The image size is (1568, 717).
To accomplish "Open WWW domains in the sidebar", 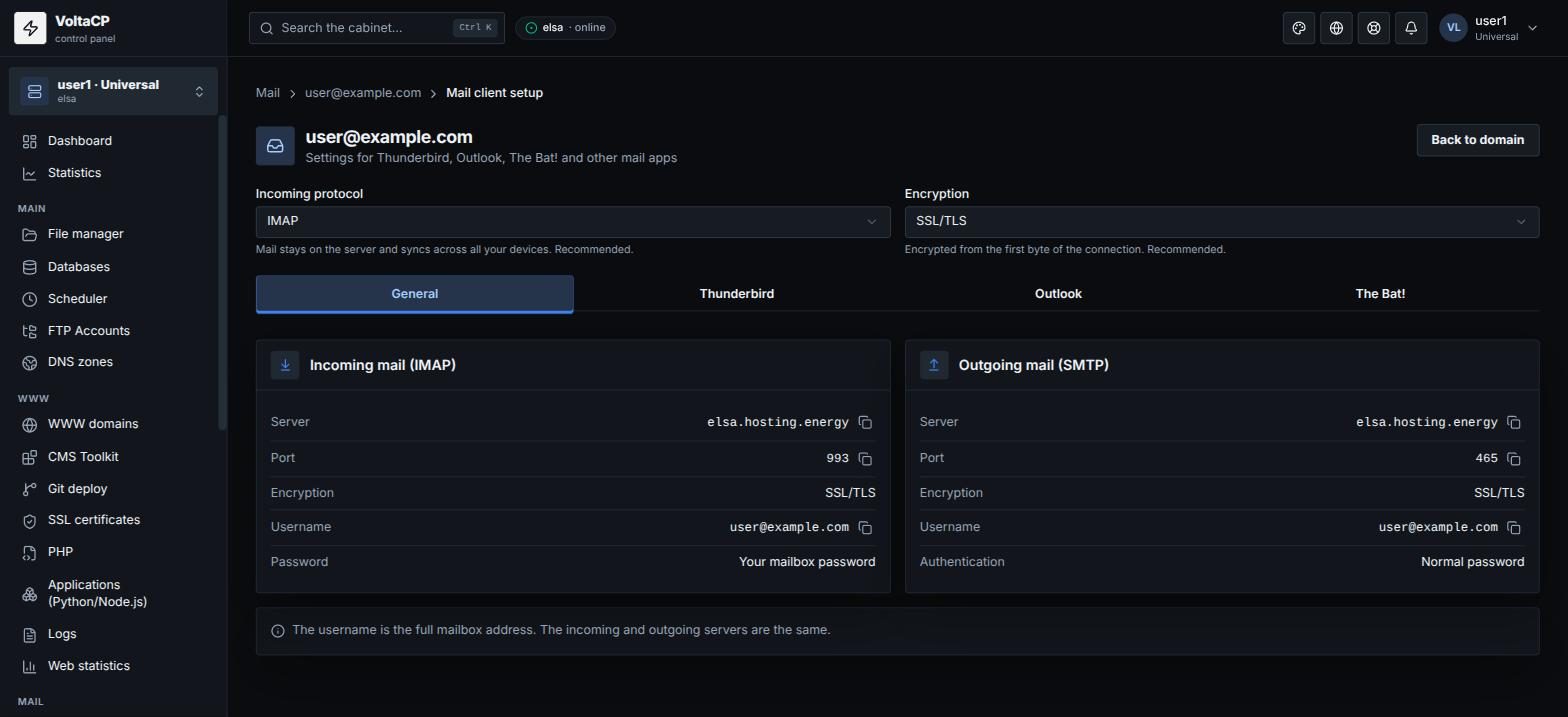I will point(113,424).
